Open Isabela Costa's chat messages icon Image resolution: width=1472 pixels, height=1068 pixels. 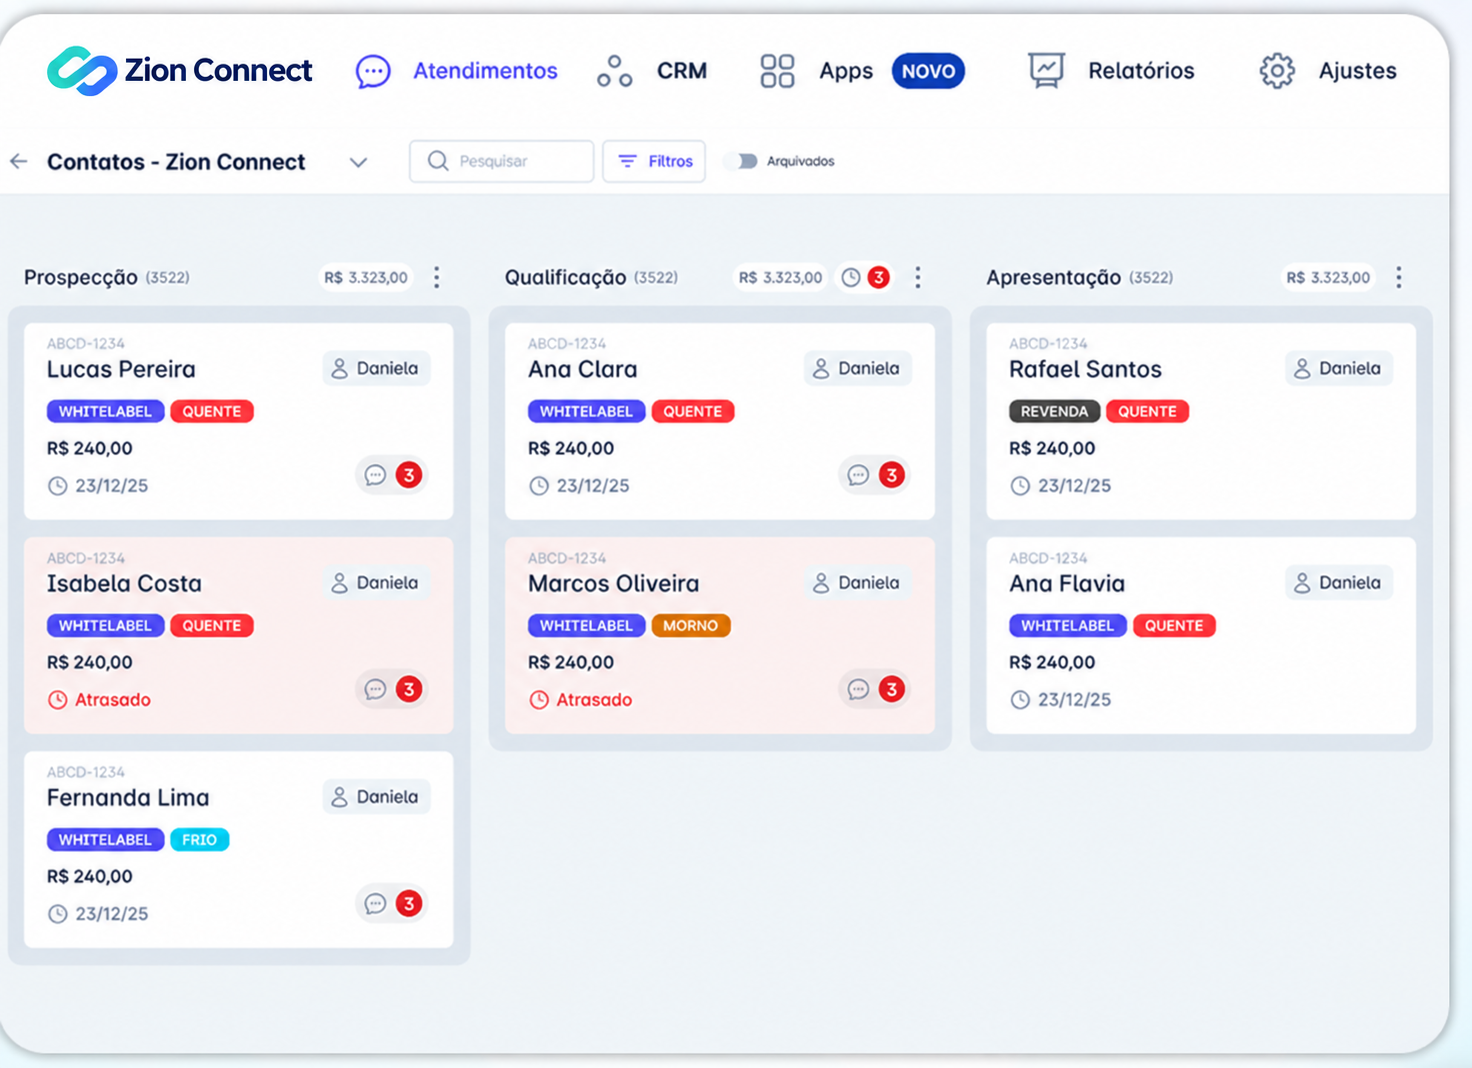point(375,689)
